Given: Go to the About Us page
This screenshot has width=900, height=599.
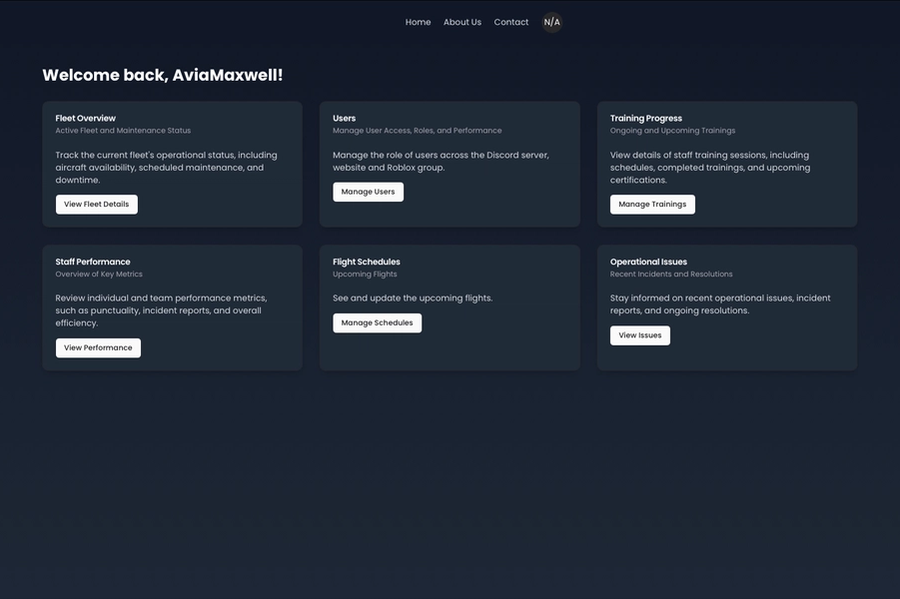Looking at the screenshot, I should pos(462,22).
